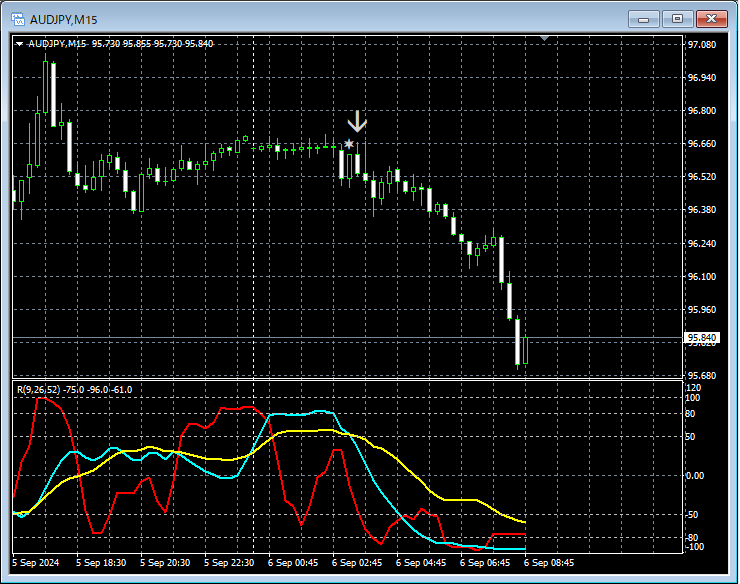Click the -100 level on indicator scale
Image resolution: width=740 pixels, height=584 pixels.
point(695,547)
